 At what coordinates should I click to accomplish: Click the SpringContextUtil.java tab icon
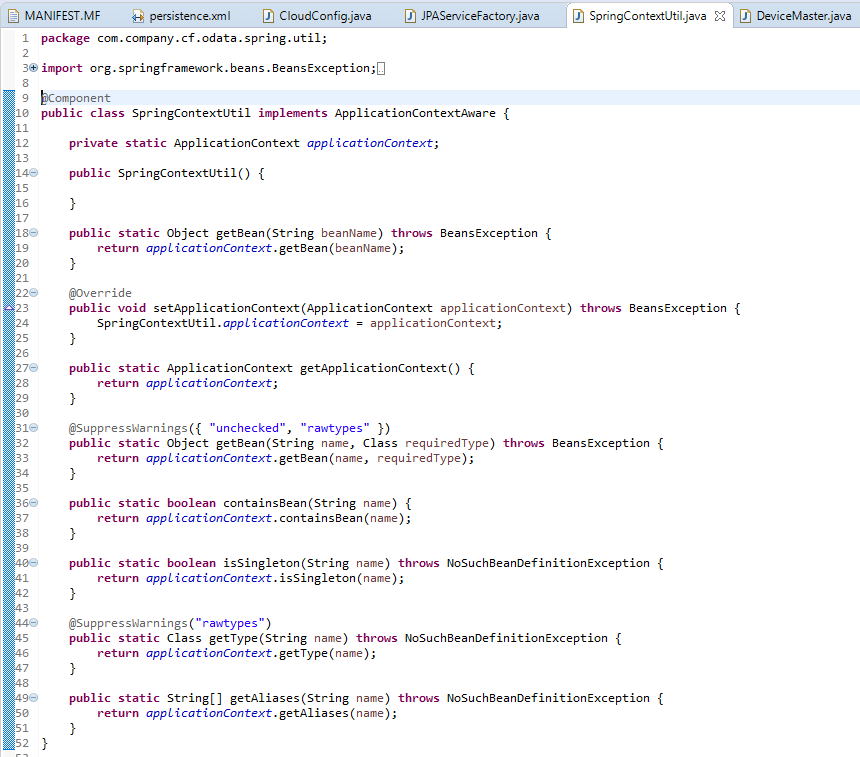pyautogui.click(x=578, y=16)
